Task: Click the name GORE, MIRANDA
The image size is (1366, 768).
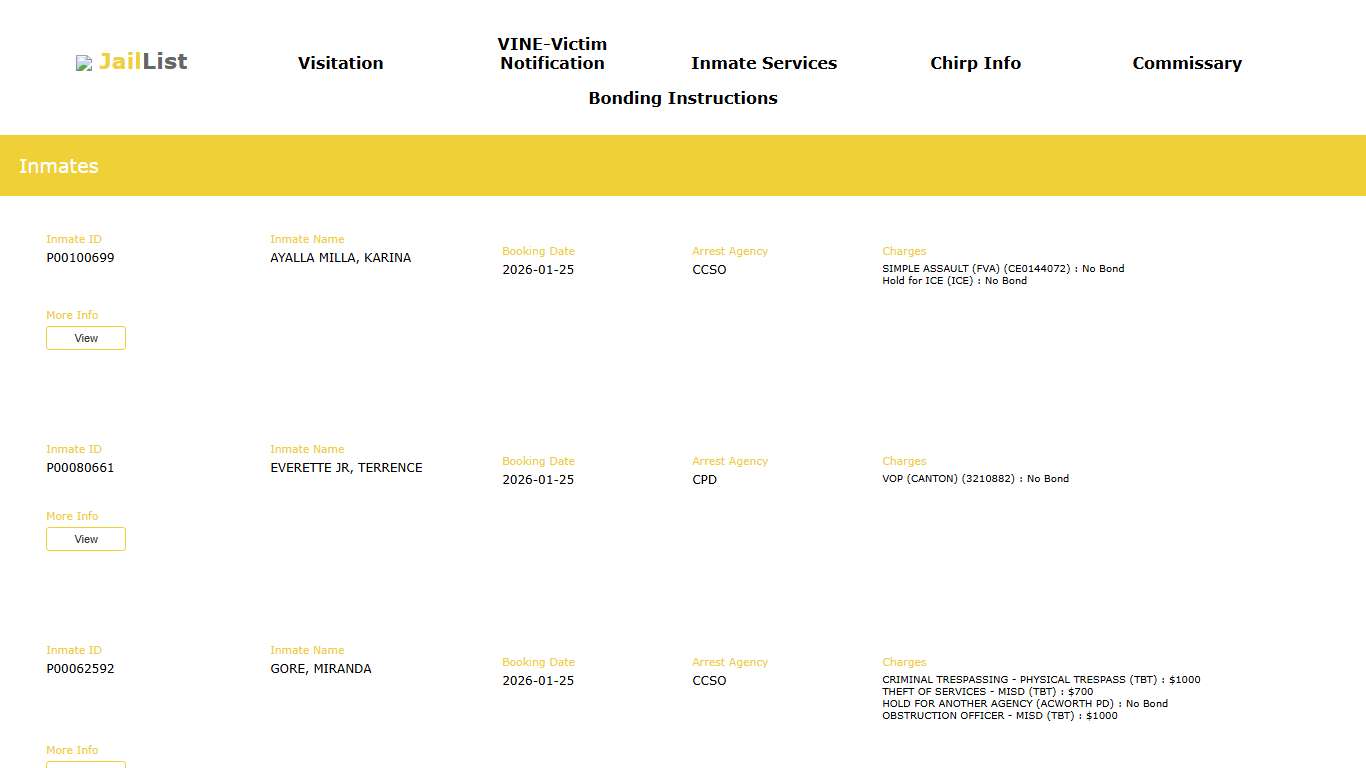Action: pyautogui.click(x=320, y=669)
